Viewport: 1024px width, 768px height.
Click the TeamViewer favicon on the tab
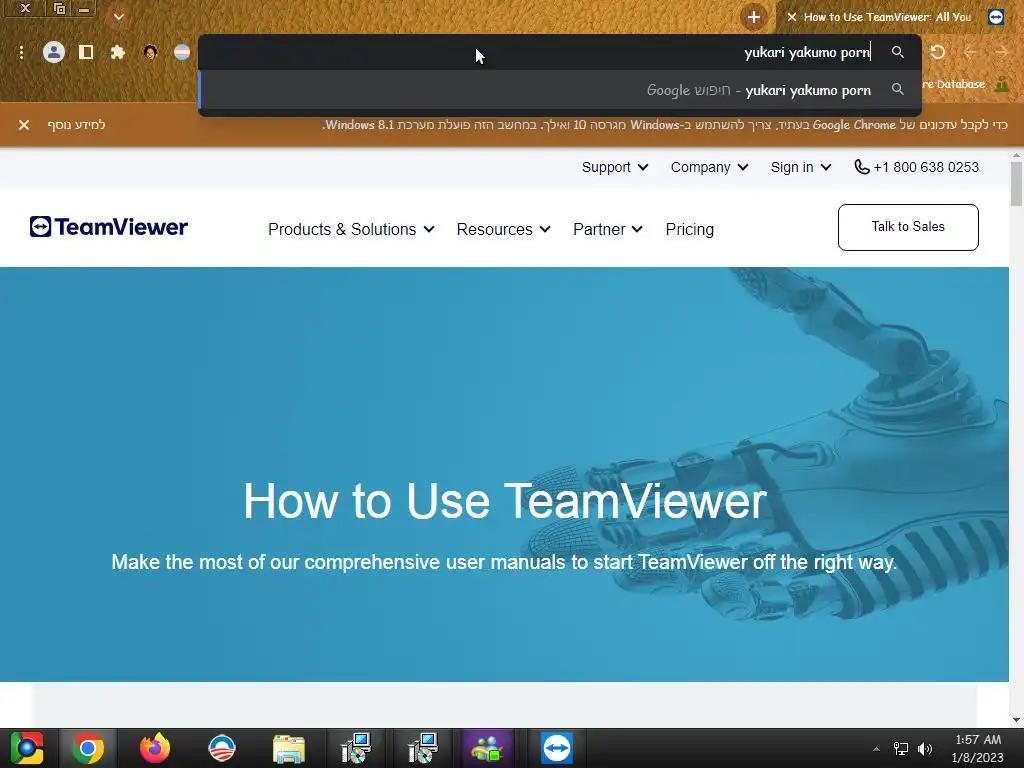tap(996, 17)
